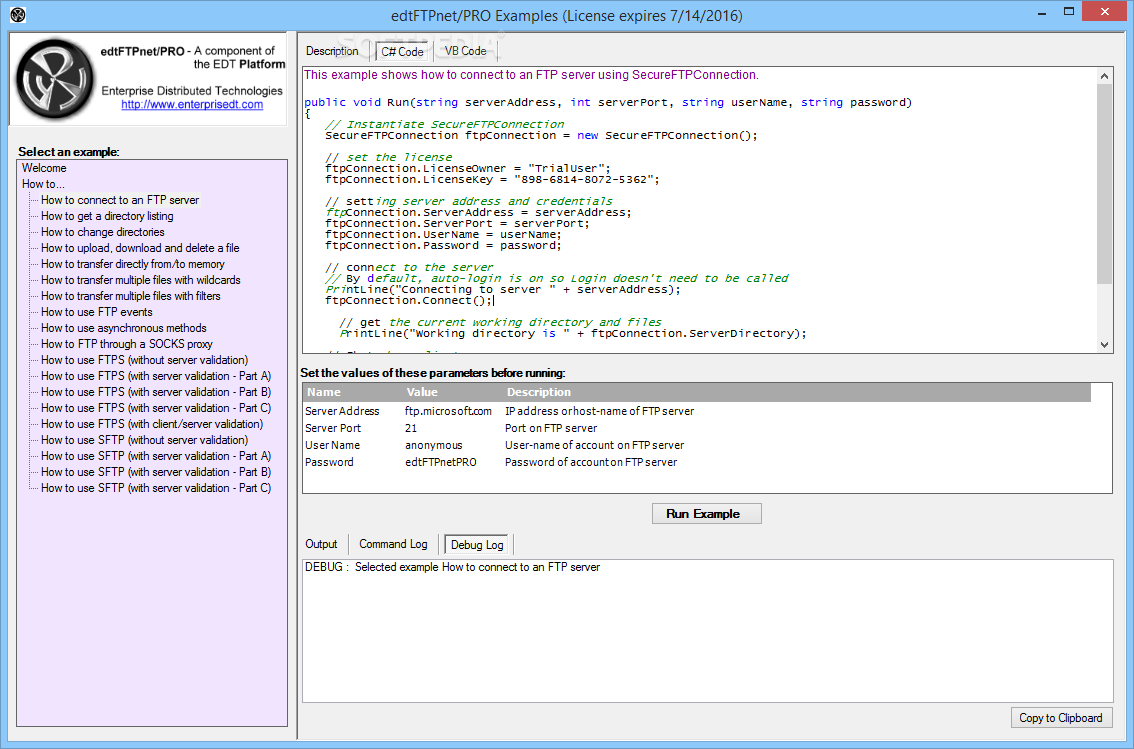Click the User Name parameter name
Image resolution: width=1134 pixels, height=749 pixels.
[333, 445]
